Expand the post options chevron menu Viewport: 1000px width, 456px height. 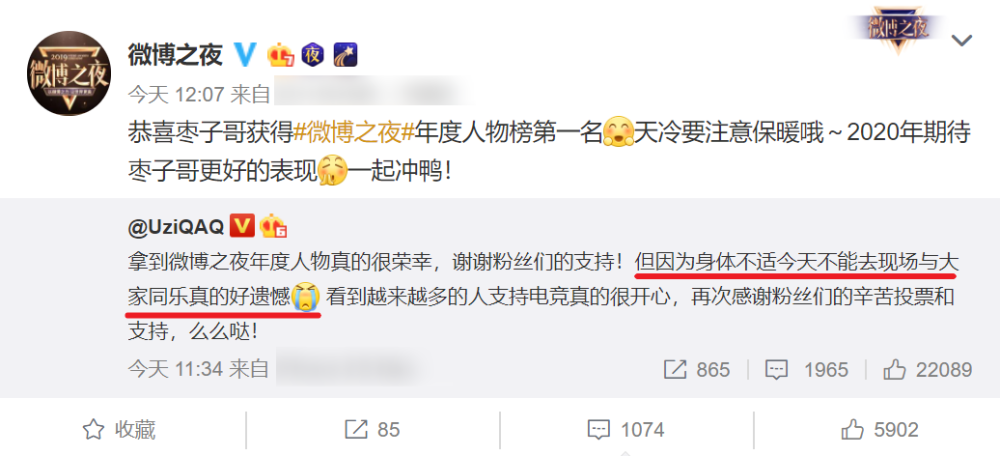point(961,41)
